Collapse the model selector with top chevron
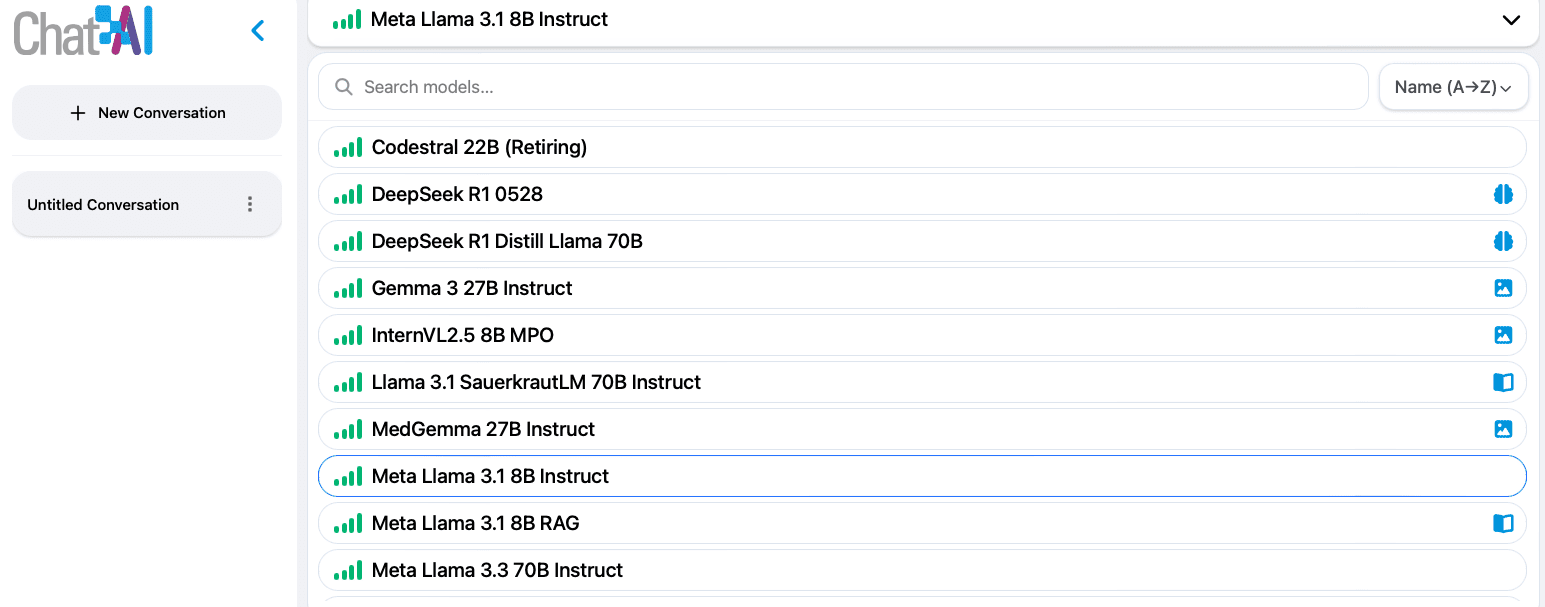This screenshot has height=607, width=1545. (1511, 20)
